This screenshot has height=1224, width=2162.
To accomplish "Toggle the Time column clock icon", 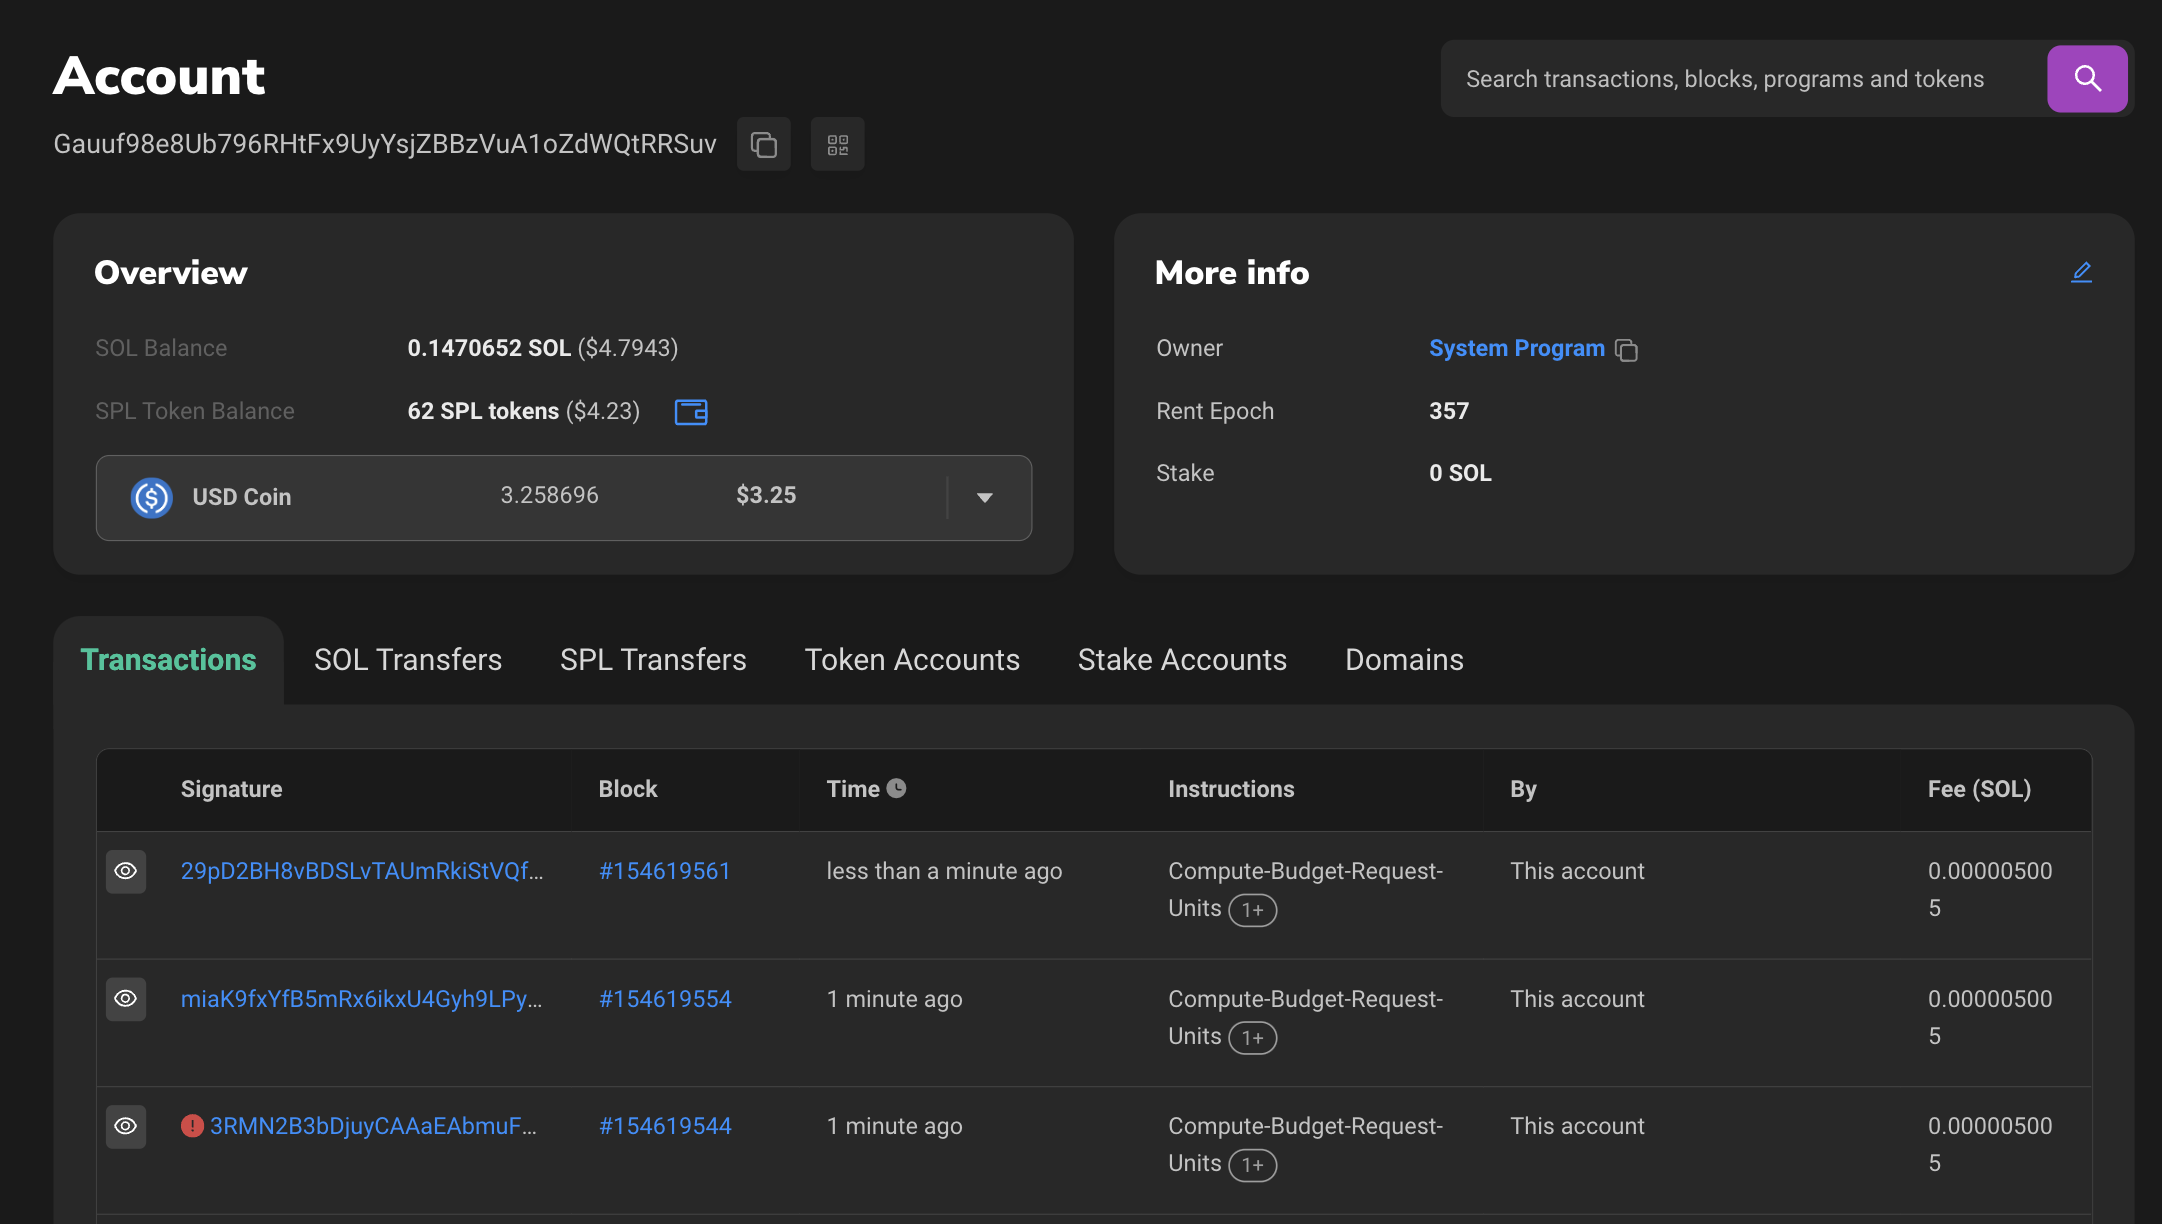I will click(x=896, y=789).
